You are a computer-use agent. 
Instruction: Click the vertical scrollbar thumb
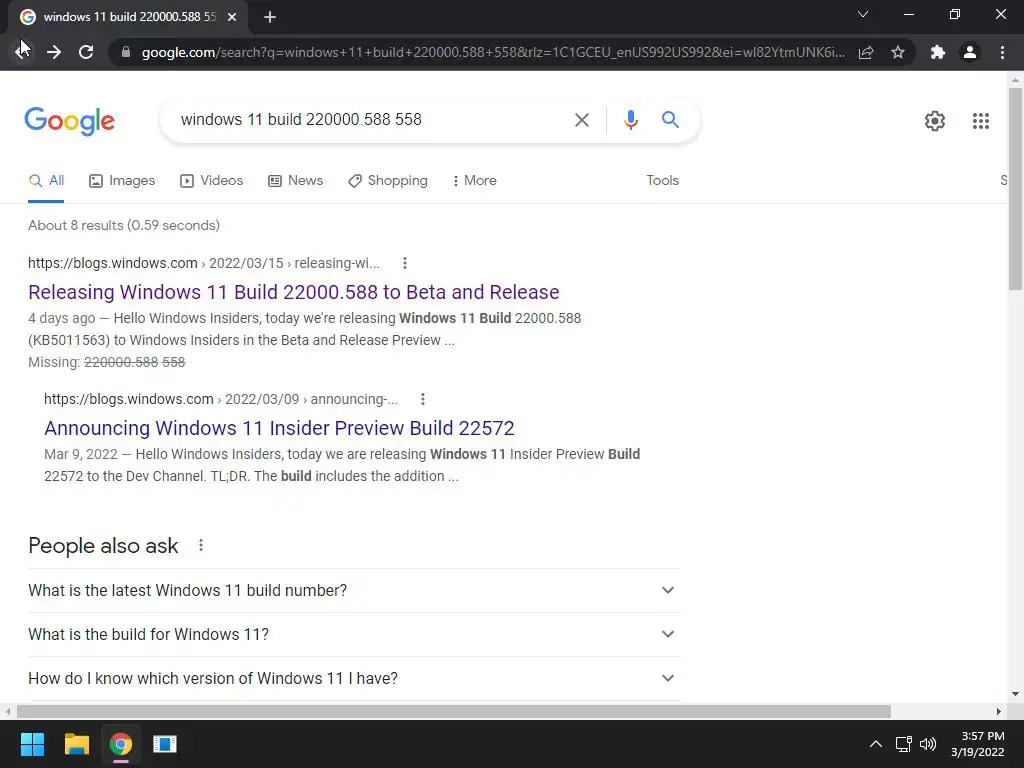[x=1015, y=188]
